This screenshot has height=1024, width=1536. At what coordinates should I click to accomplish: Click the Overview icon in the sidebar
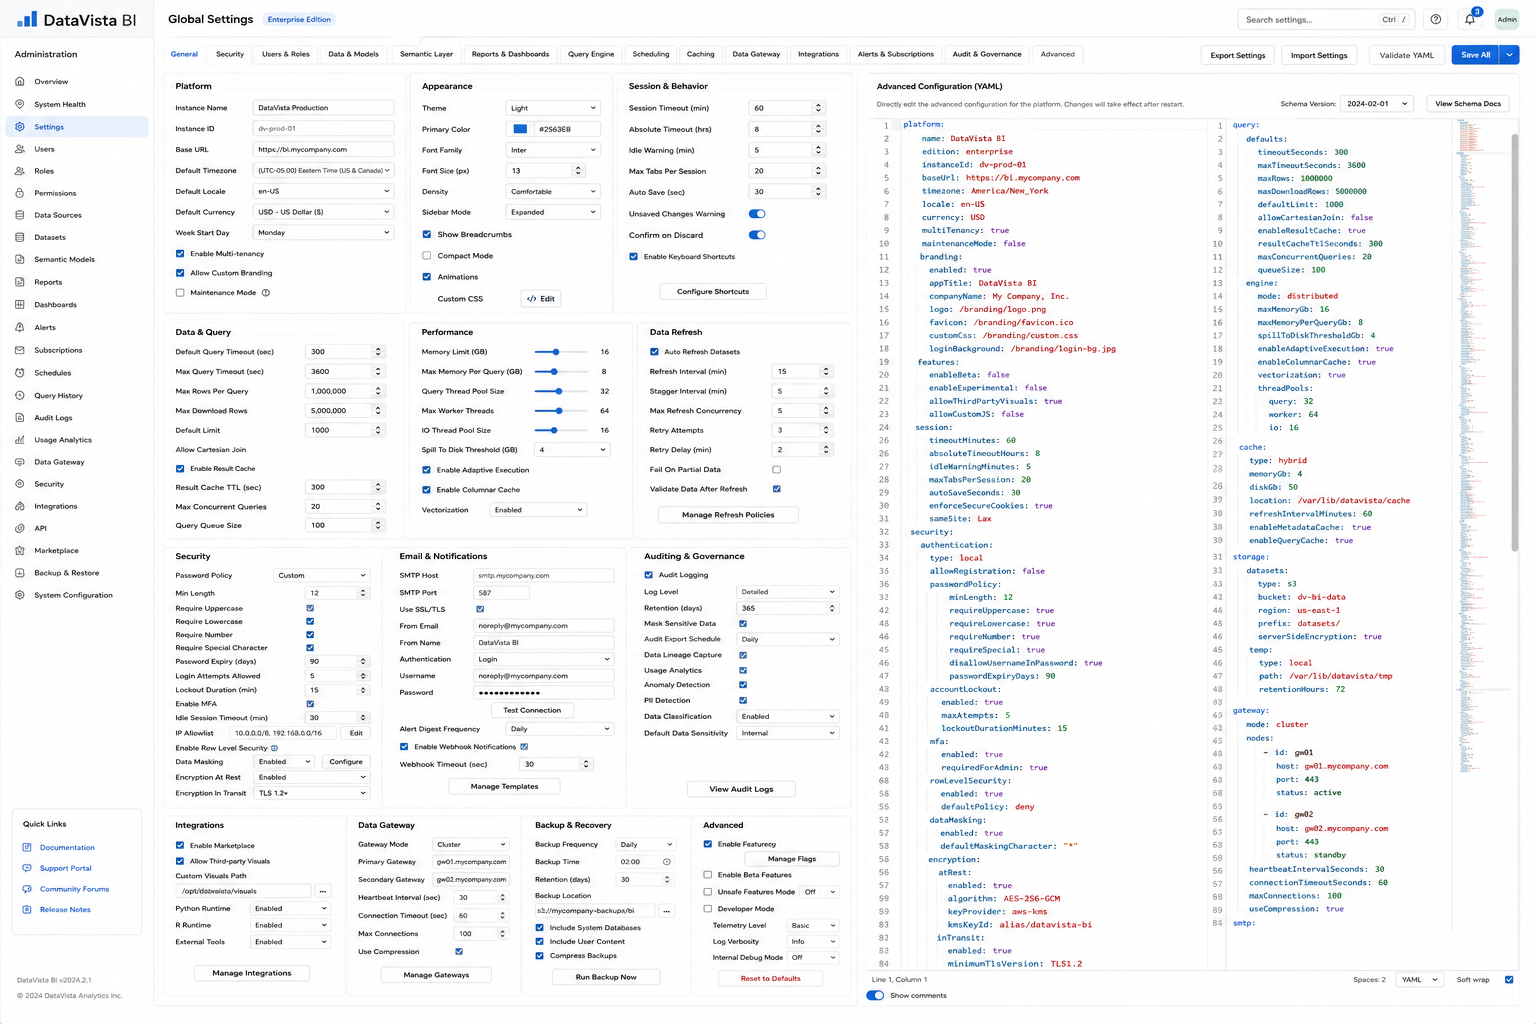coord(20,82)
